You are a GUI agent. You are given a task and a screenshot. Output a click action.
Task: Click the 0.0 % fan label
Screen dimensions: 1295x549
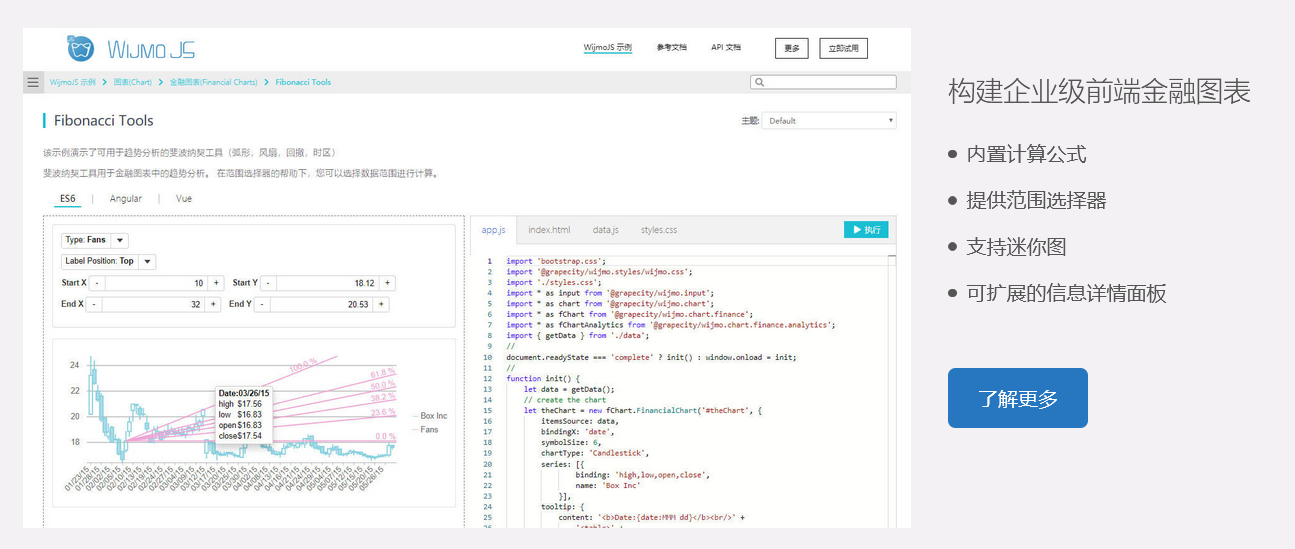point(385,436)
